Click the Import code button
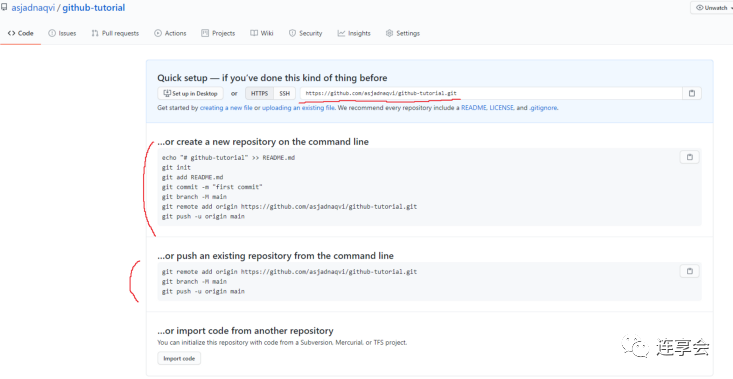The height and width of the screenshot is (379, 733). coord(179,358)
